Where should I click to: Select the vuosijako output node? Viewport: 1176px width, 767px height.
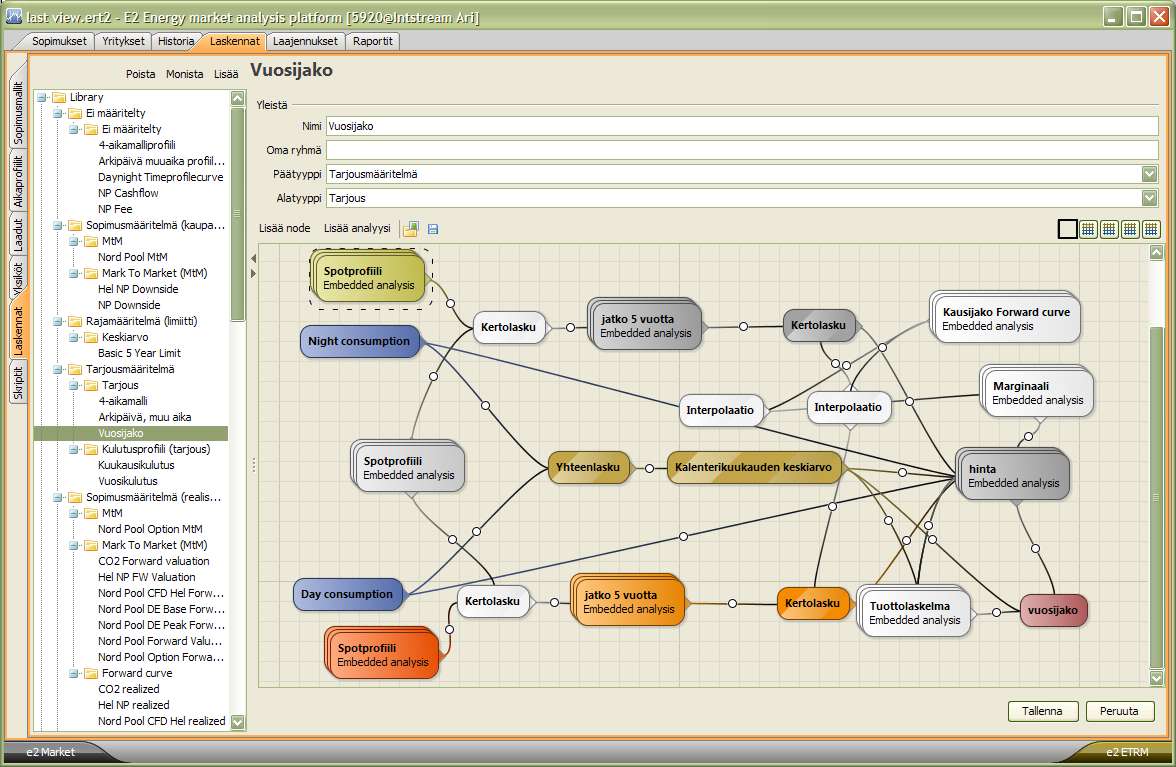point(1053,610)
